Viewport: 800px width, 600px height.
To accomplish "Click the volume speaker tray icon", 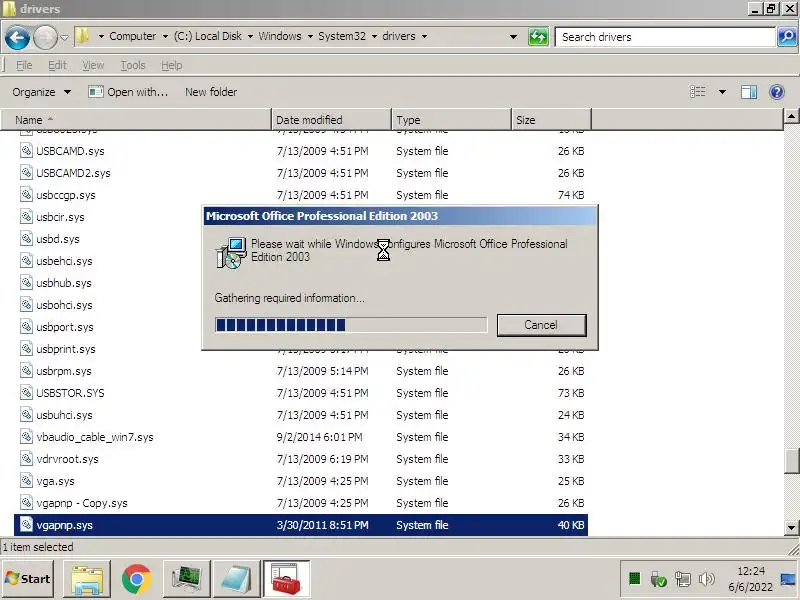I will coord(707,579).
